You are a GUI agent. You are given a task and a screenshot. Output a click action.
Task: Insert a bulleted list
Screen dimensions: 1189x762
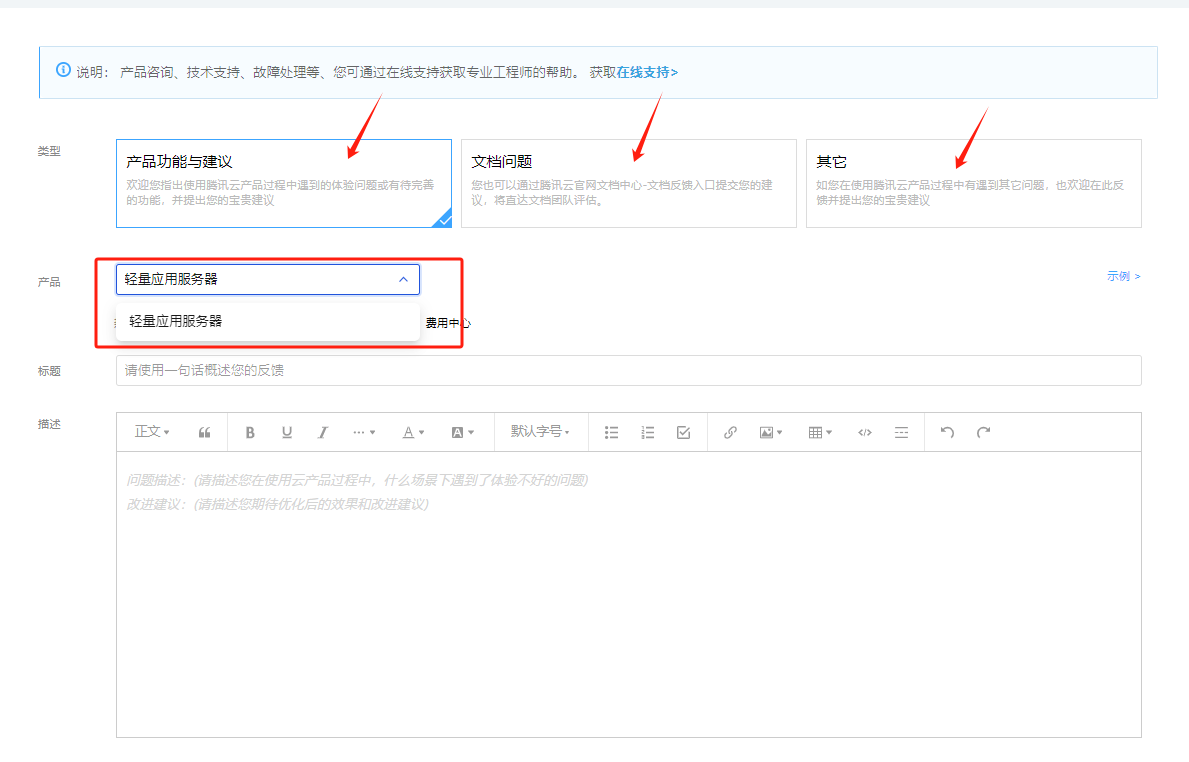coord(611,432)
